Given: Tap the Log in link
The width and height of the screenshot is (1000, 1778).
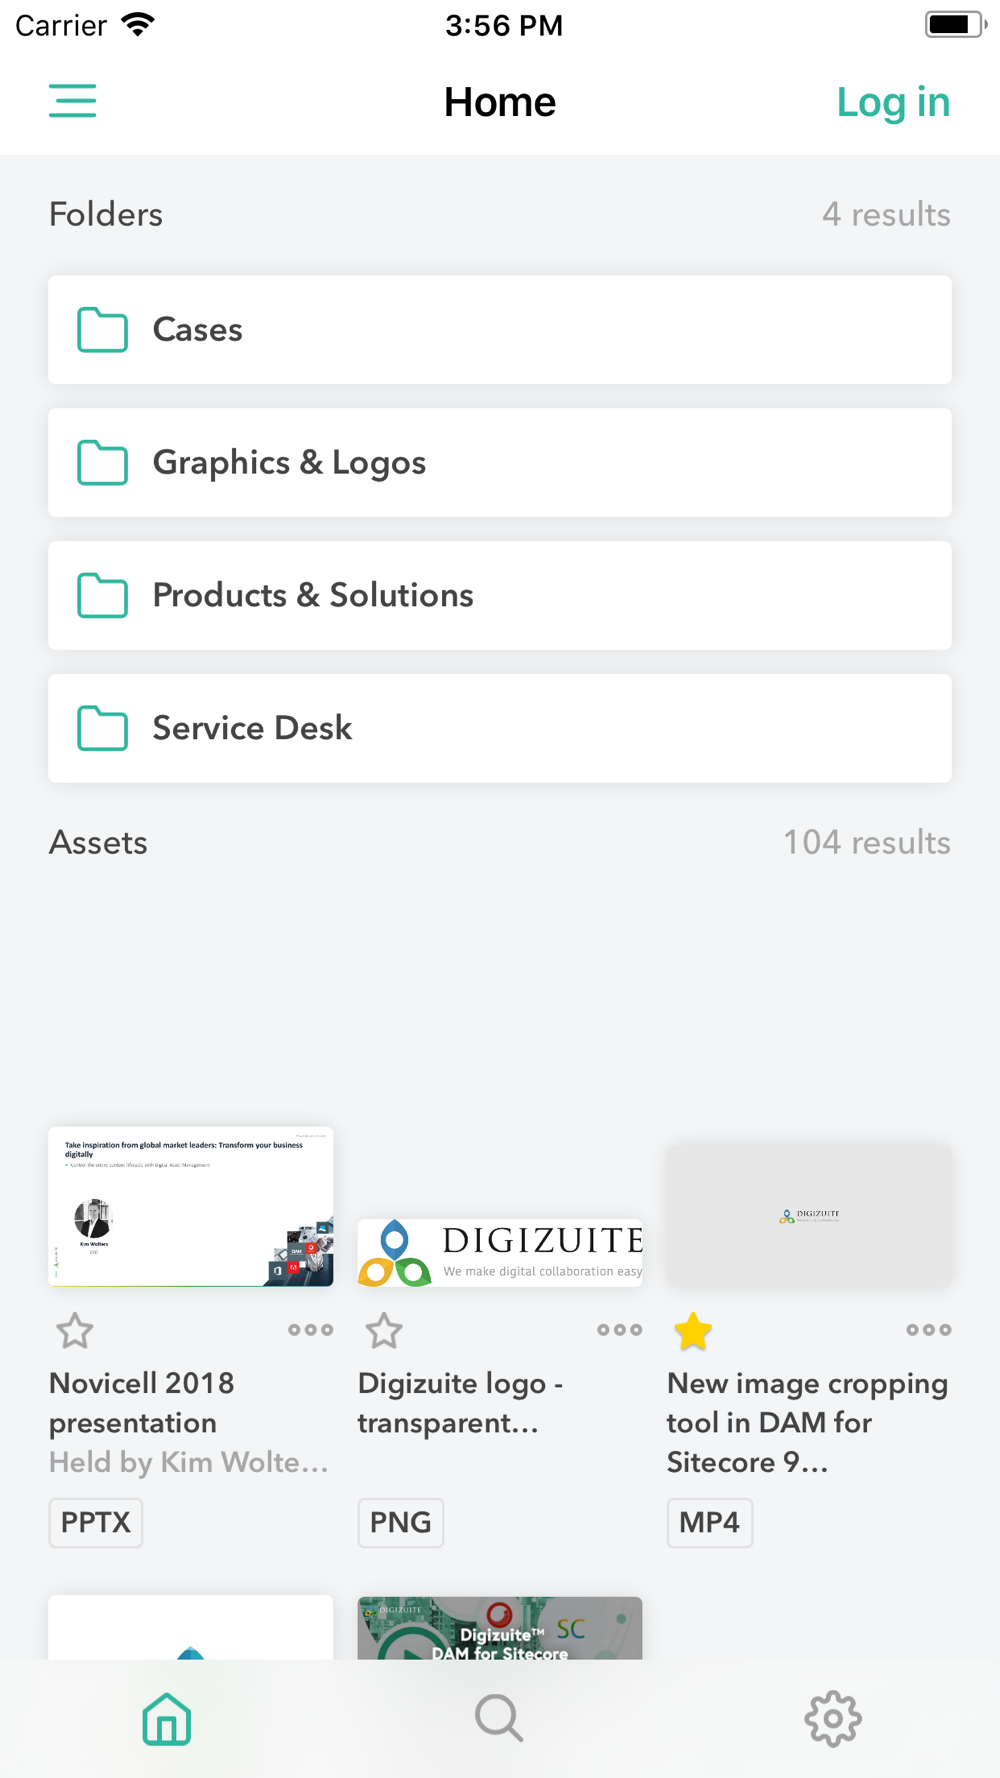Looking at the screenshot, I should tap(893, 102).
